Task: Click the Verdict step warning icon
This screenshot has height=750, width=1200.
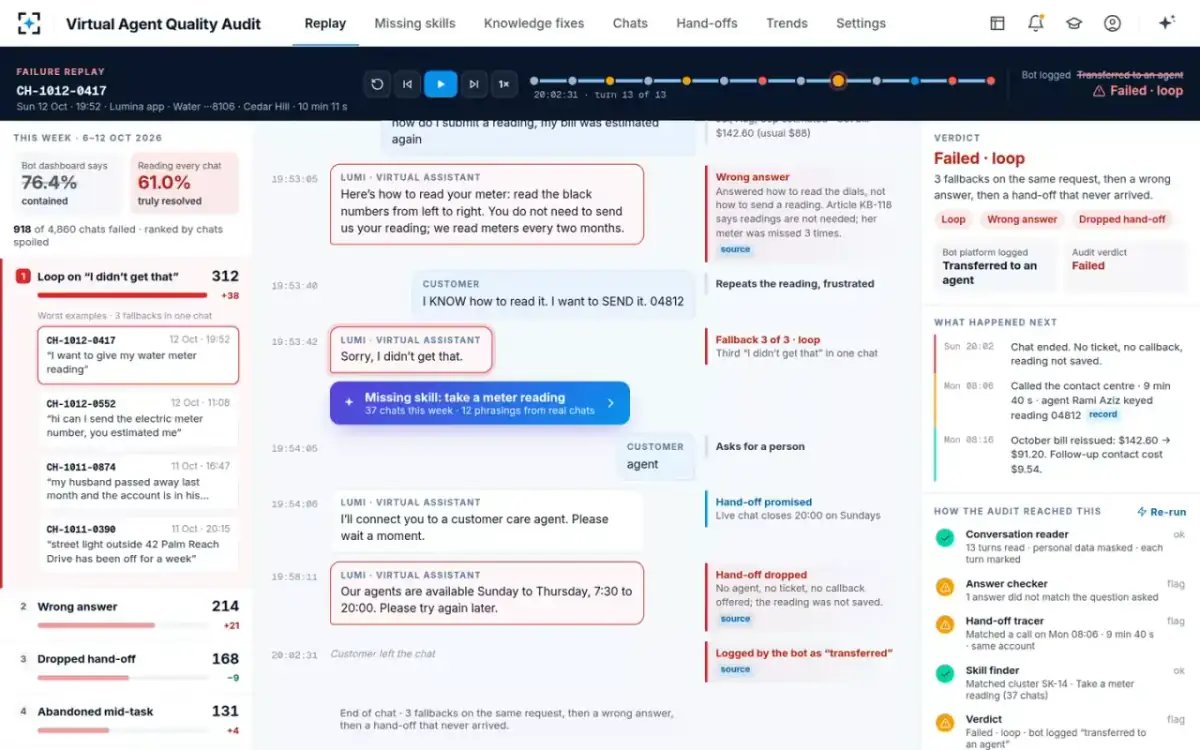Action: 944,723
